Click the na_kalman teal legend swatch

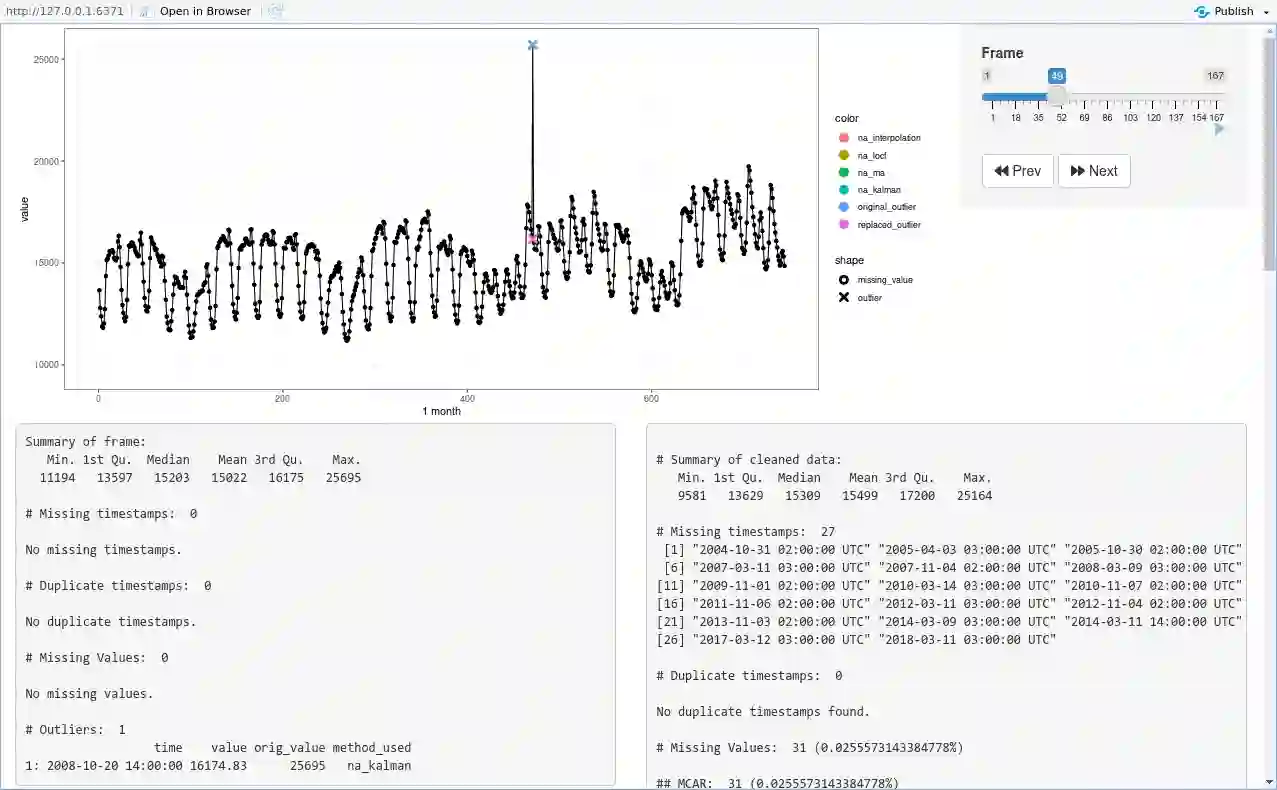coord(843,190)
